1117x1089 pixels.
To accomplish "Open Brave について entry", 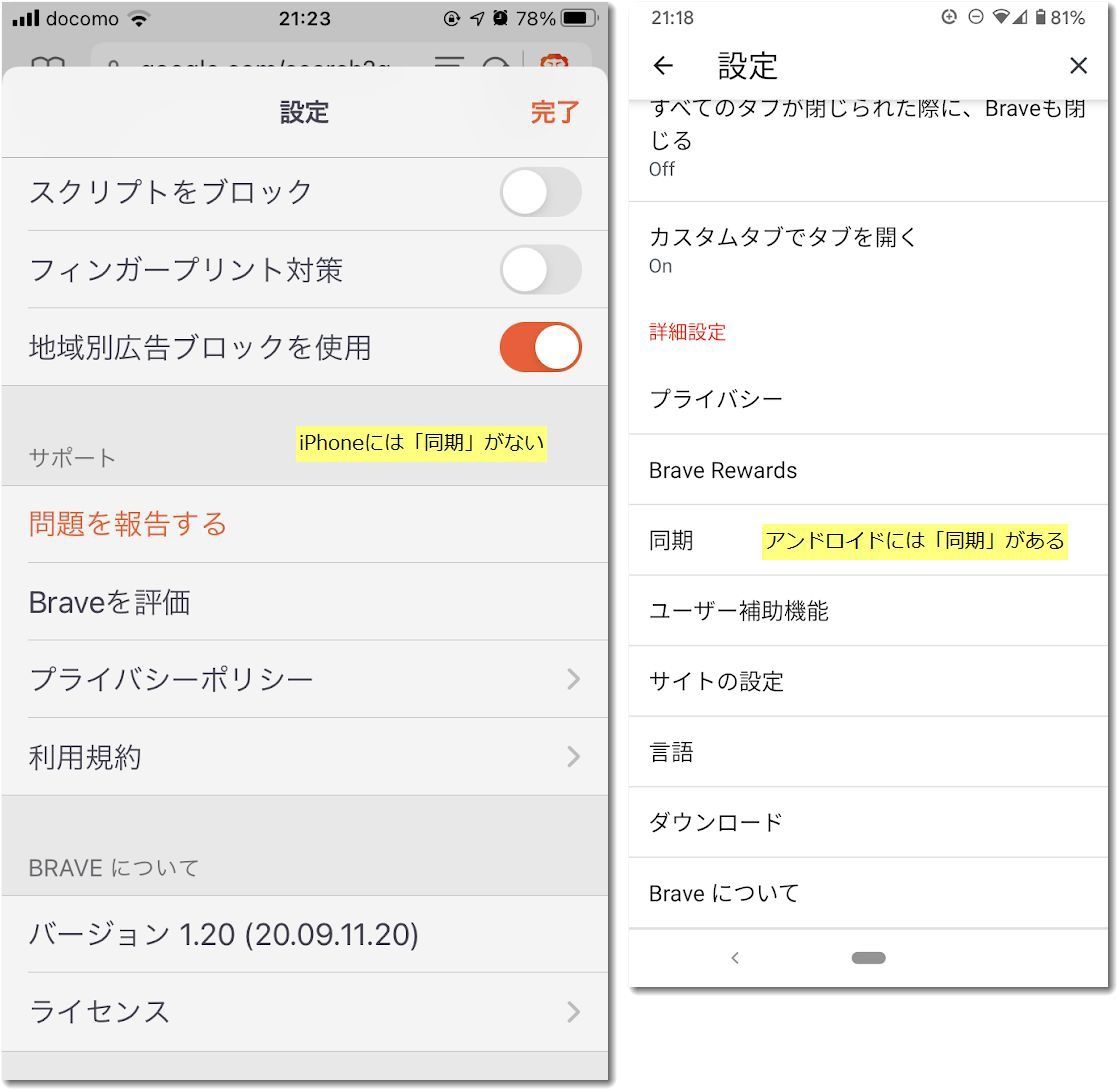I will pyautogui.click(x=868, y=893).
